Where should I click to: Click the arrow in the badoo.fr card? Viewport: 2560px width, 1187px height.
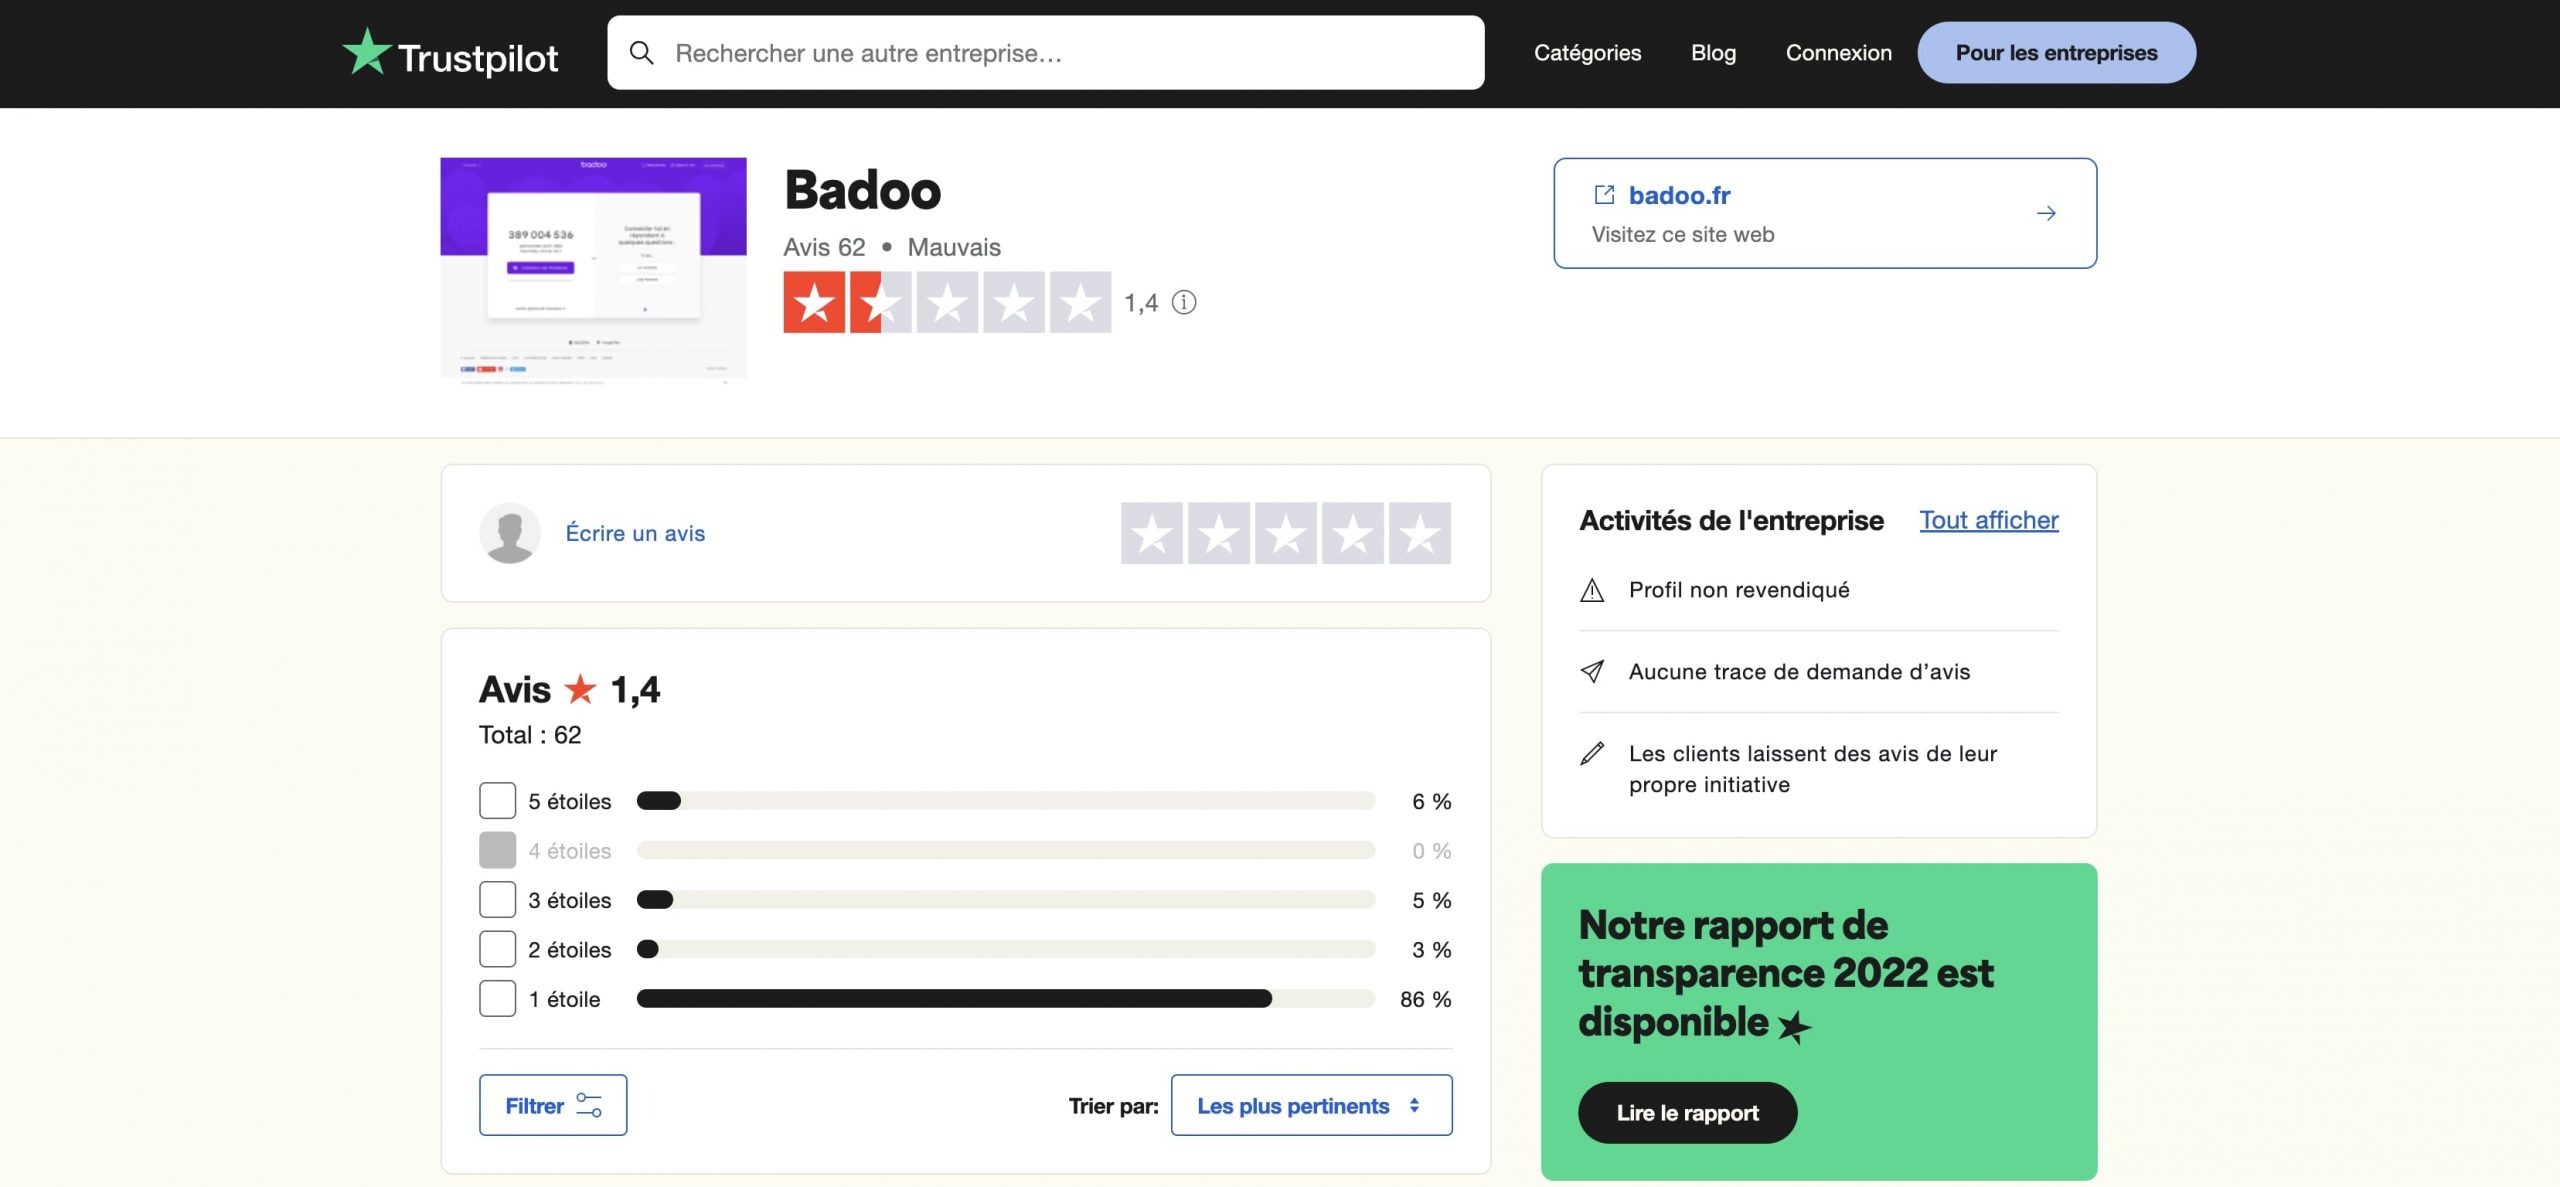coord(2046,213)
